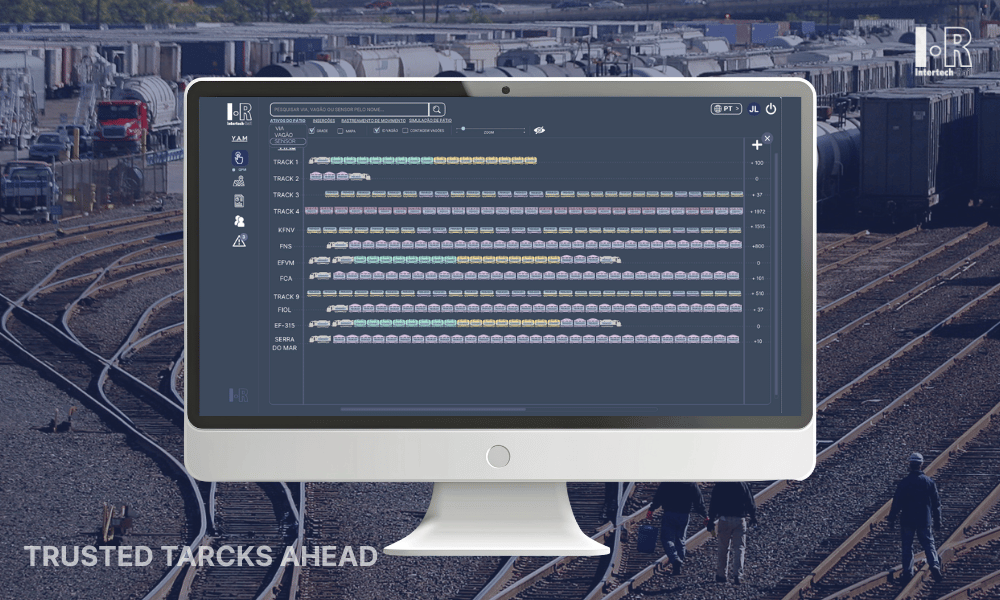
Task: Click the search magnifier button
Action: tap(437, 110)
